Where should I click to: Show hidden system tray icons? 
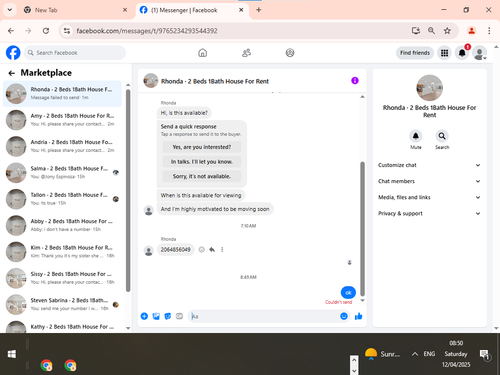pyautogui.click(x=415, y=354)
